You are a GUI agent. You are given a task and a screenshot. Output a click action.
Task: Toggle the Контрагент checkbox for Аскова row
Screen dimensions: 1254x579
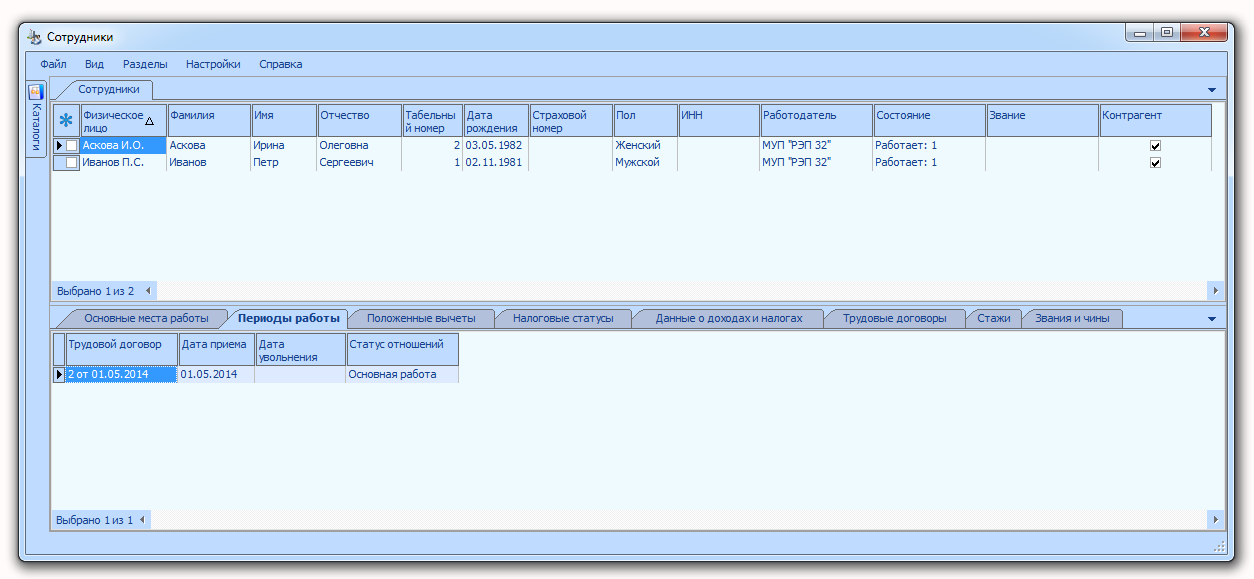coord(1155,146)
